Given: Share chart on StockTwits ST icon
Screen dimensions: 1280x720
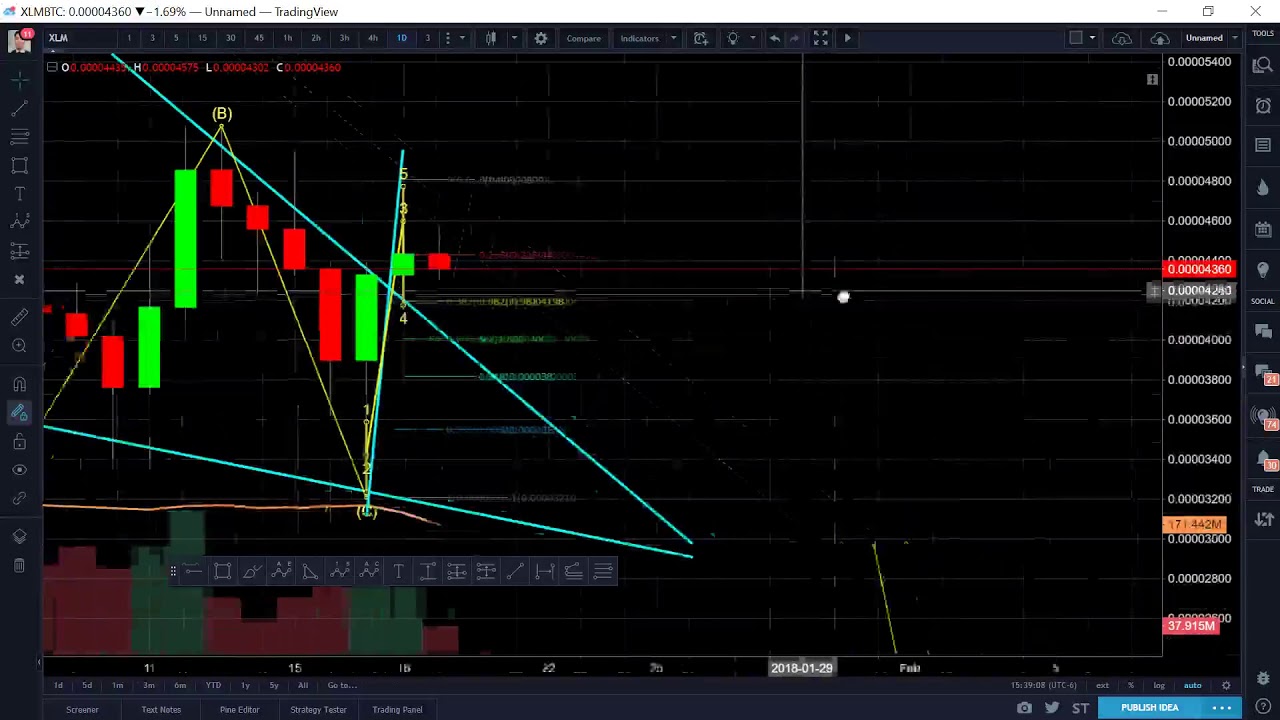Looking at the screenshot, I should coord(1080,708).
